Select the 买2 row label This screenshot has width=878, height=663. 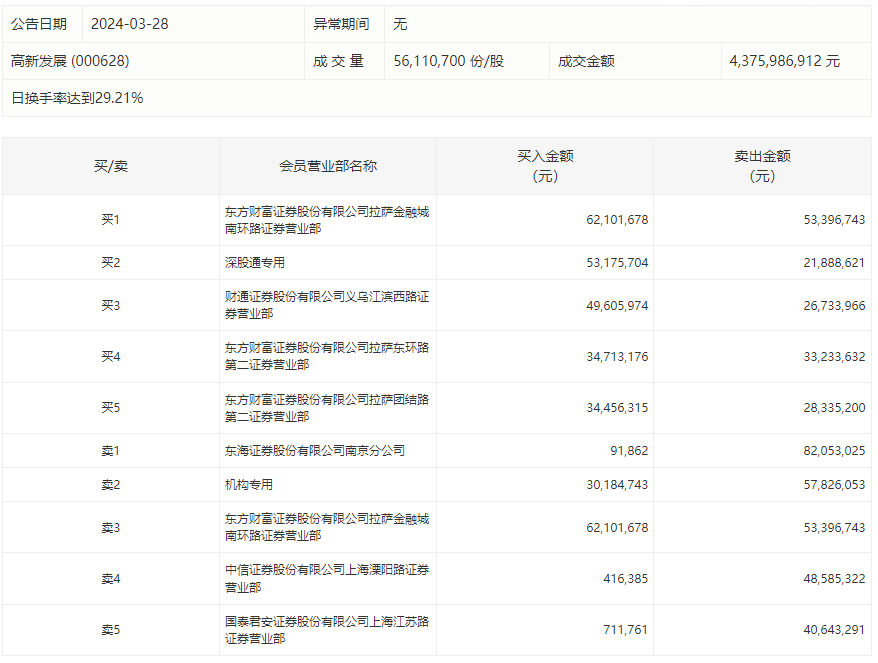(x=111, y=263)
